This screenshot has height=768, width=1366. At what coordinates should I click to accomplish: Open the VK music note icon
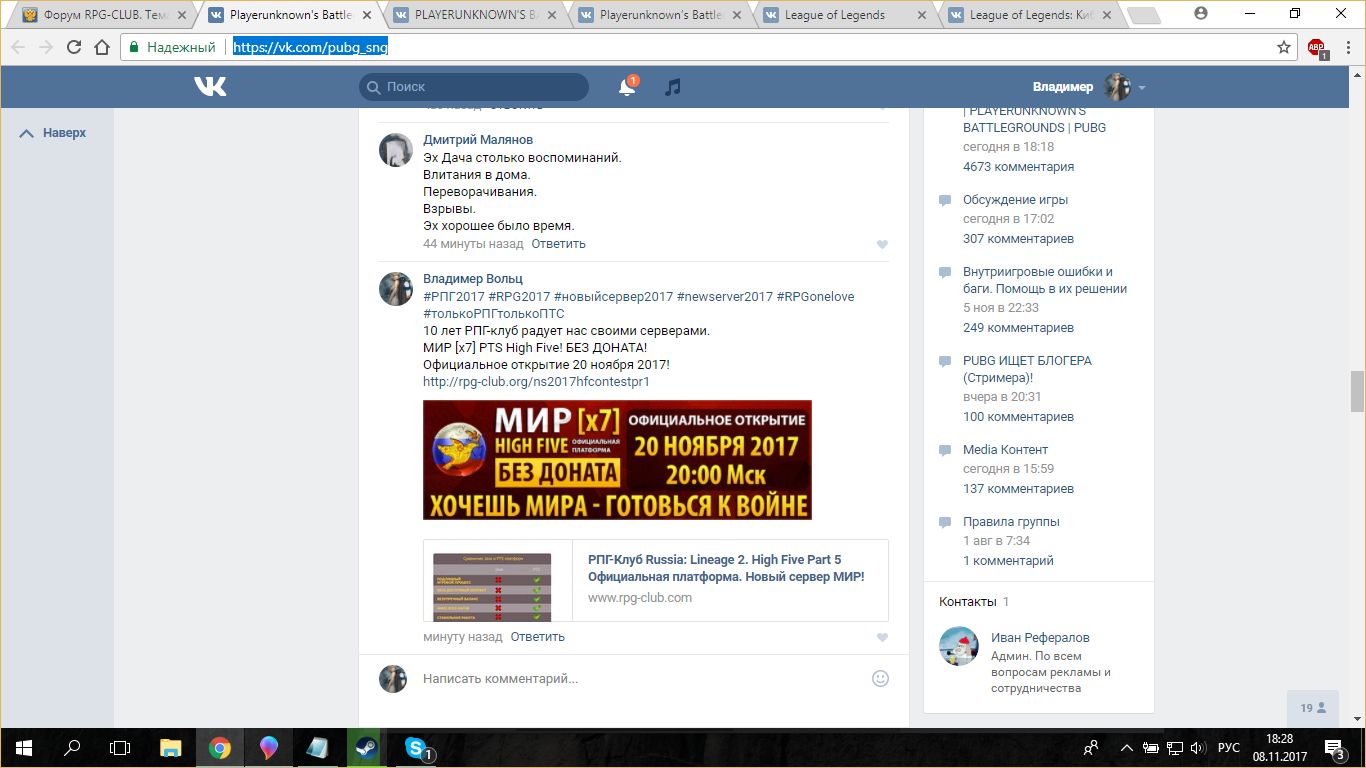click(673, 88)
